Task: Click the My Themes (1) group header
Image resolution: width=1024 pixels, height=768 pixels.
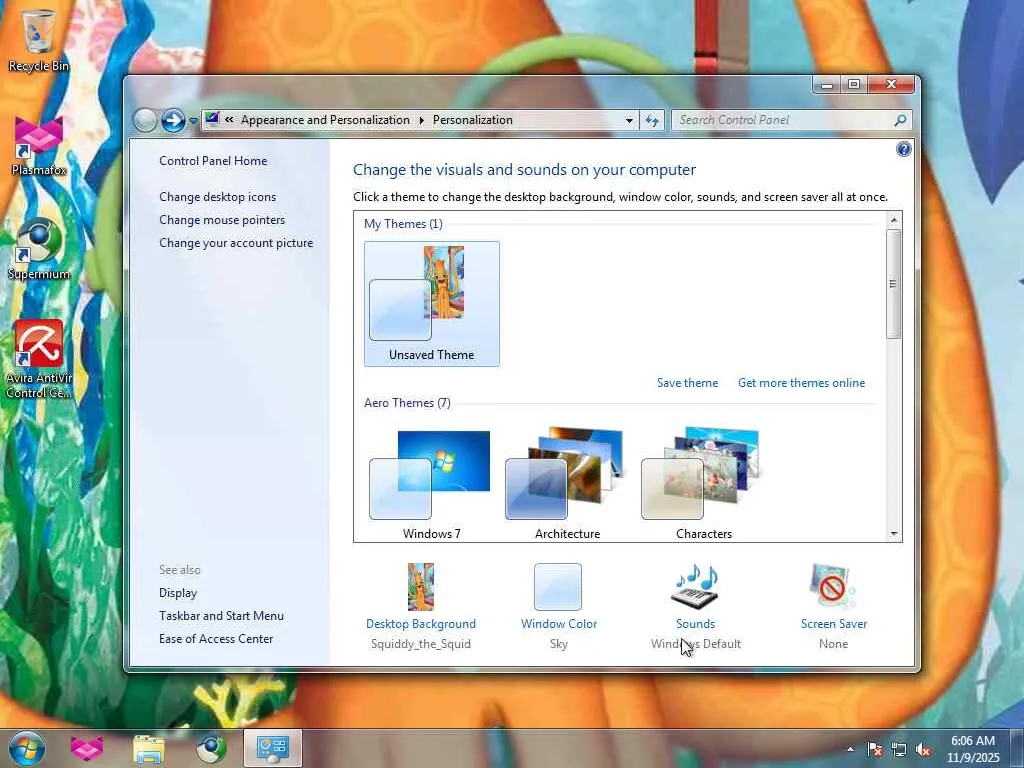Action: pyautogui.click(x=403, y=224)
